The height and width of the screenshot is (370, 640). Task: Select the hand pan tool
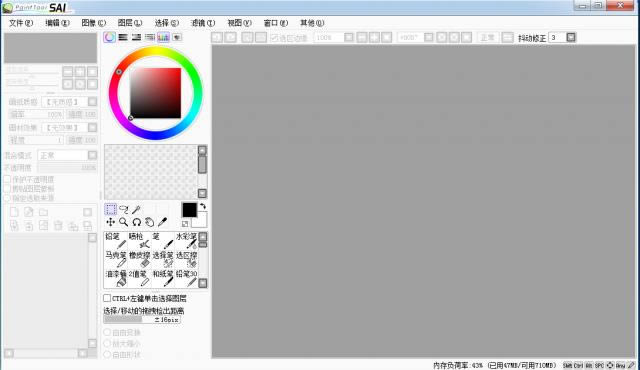(x=149, y=222)
